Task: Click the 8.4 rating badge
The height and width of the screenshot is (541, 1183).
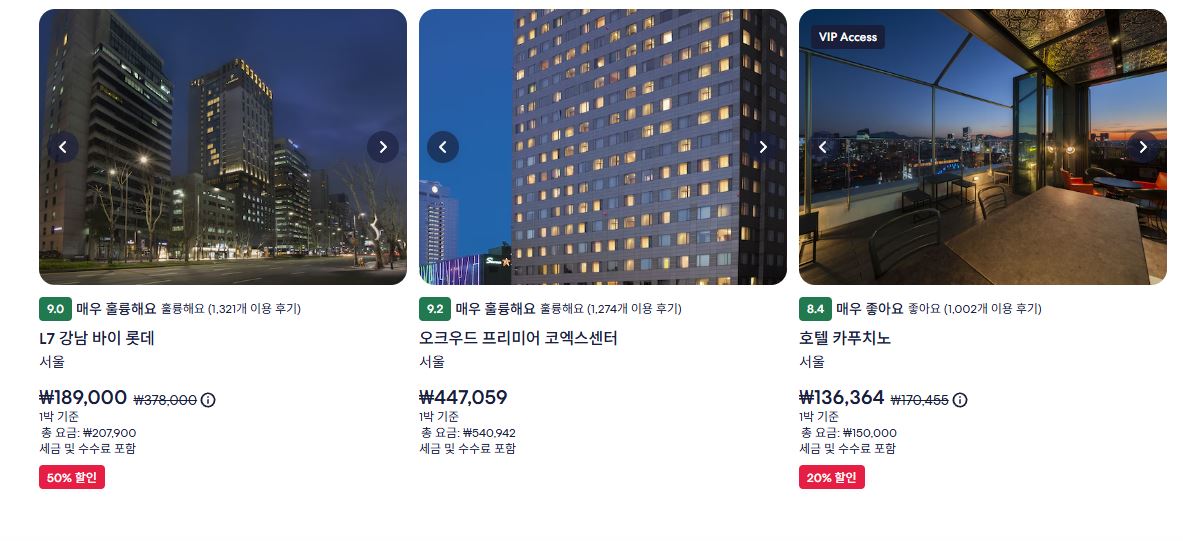Action: (x=816, y=309)
